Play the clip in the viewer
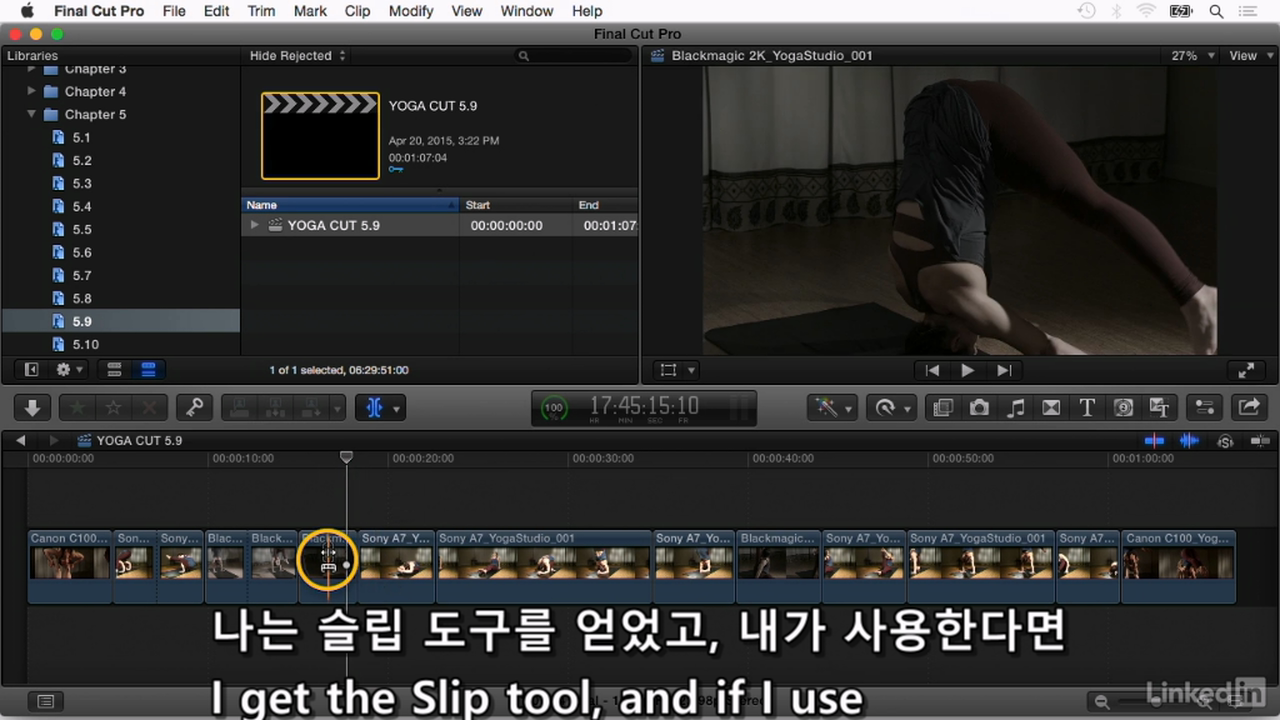Viewport: 1280px width, 720px height. (967, 370)
